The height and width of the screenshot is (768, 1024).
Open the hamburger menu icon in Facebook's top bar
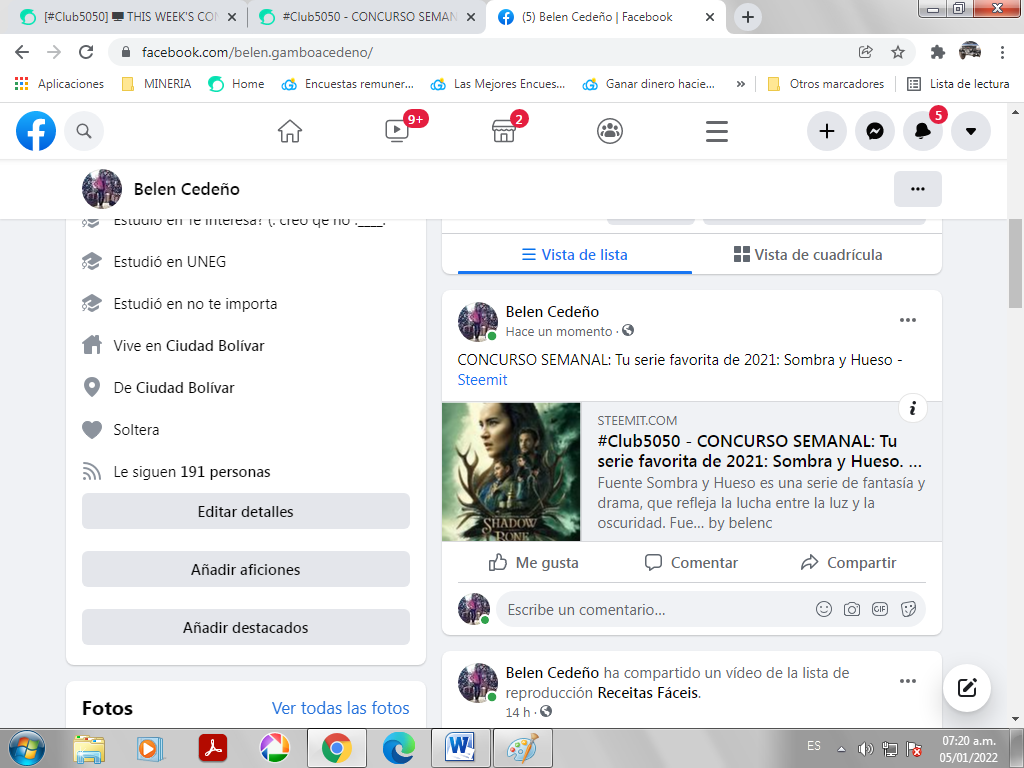coord(716,131)
